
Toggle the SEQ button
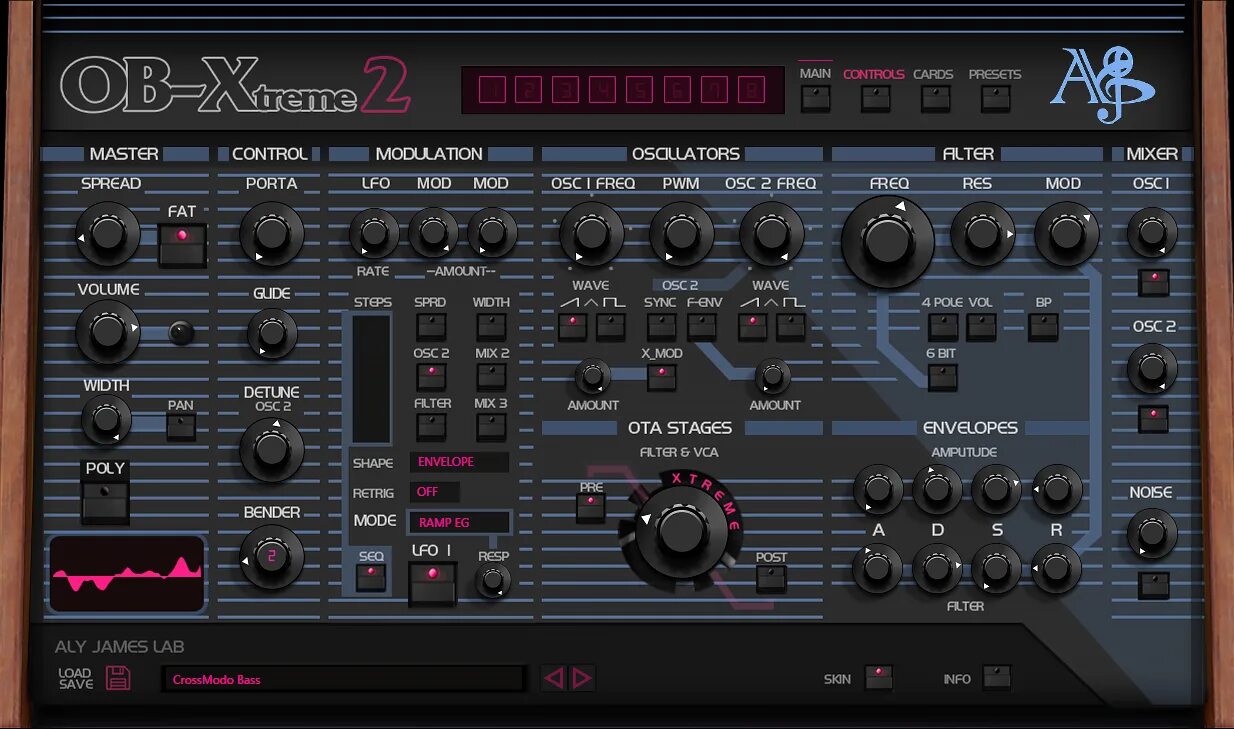coord(371,577)
